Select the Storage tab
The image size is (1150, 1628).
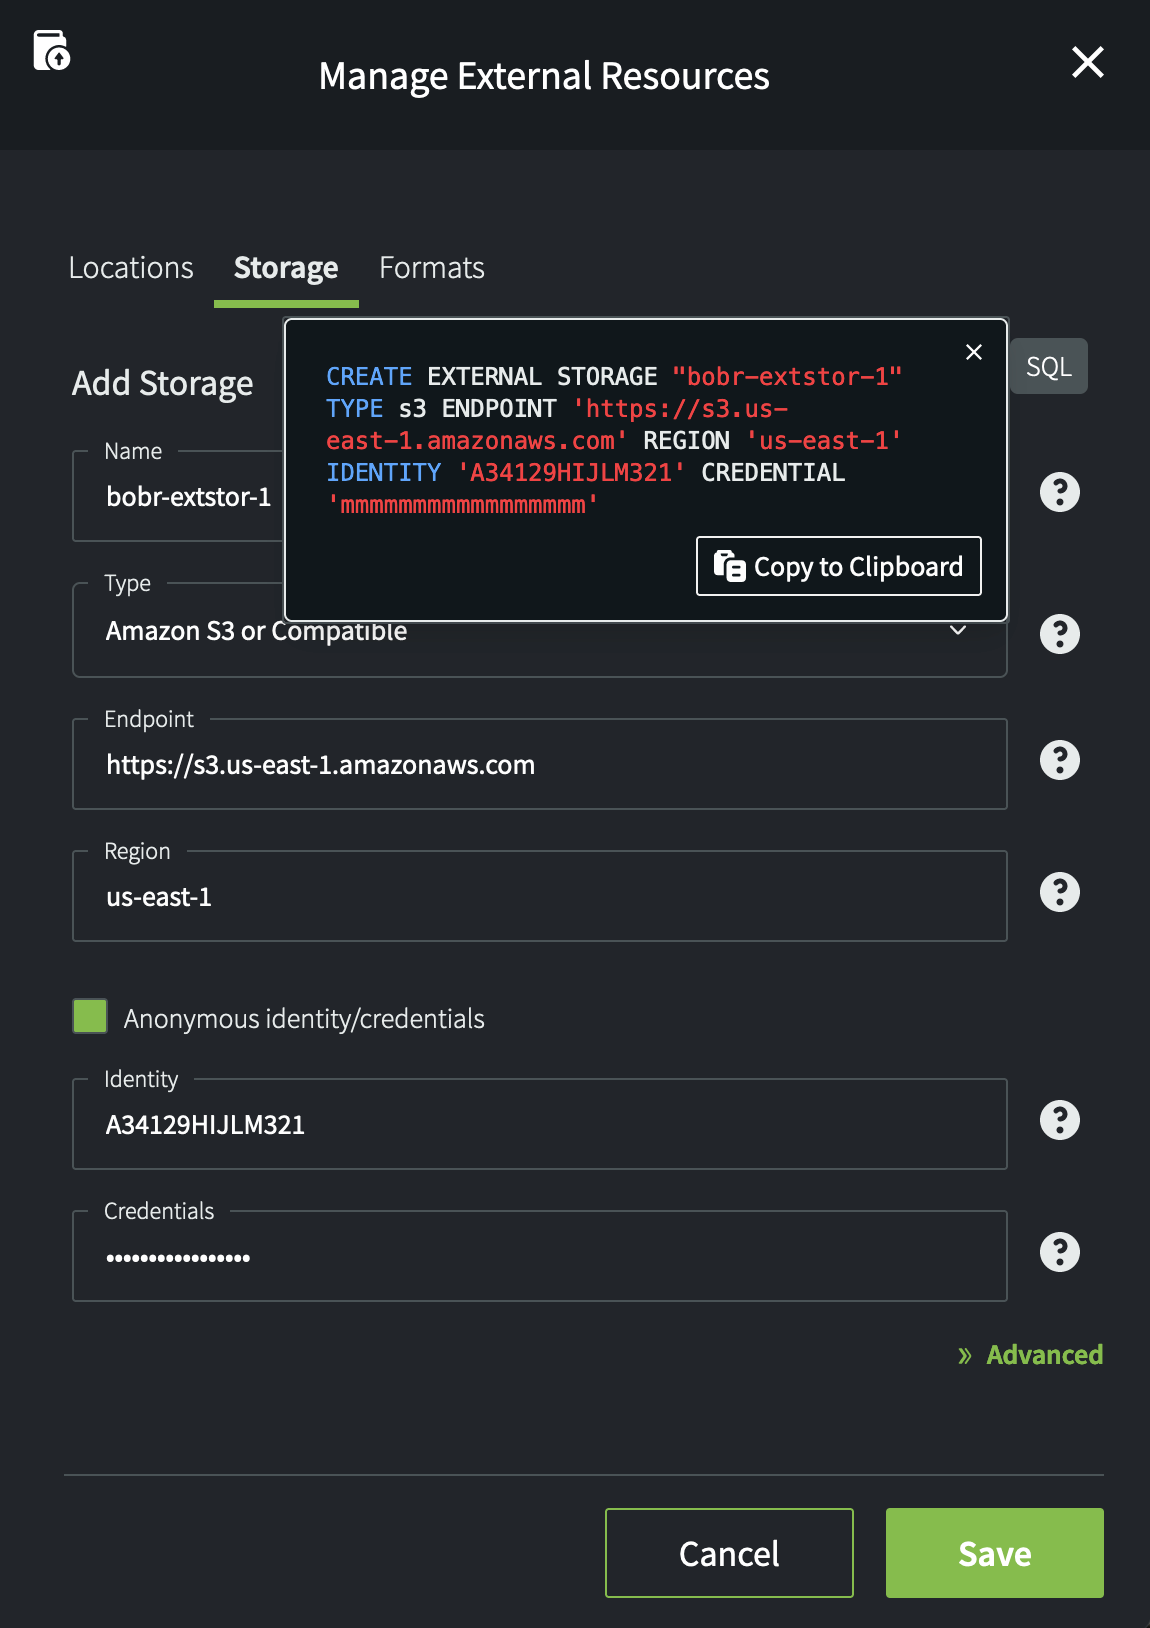tap(286, 268)
